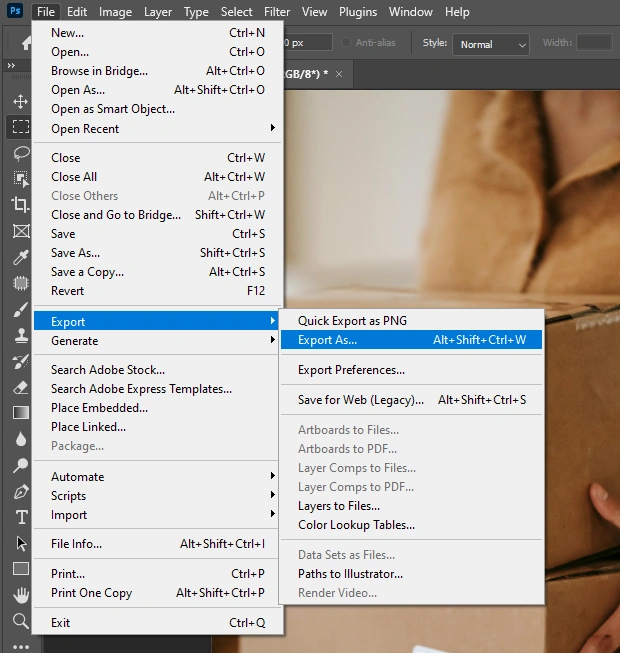Select the Eyedropper tool
620x653 pixels.
(x=20, y=257)
